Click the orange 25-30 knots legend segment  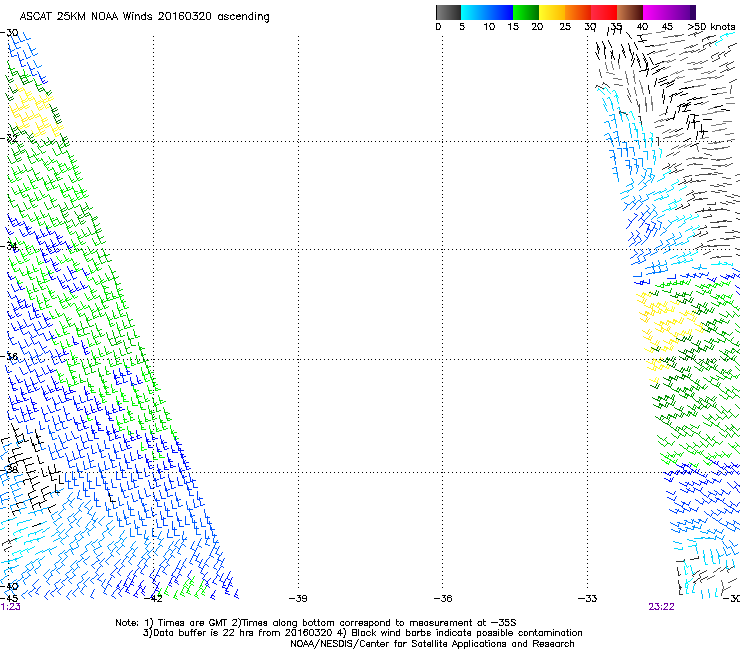[578, 12]
